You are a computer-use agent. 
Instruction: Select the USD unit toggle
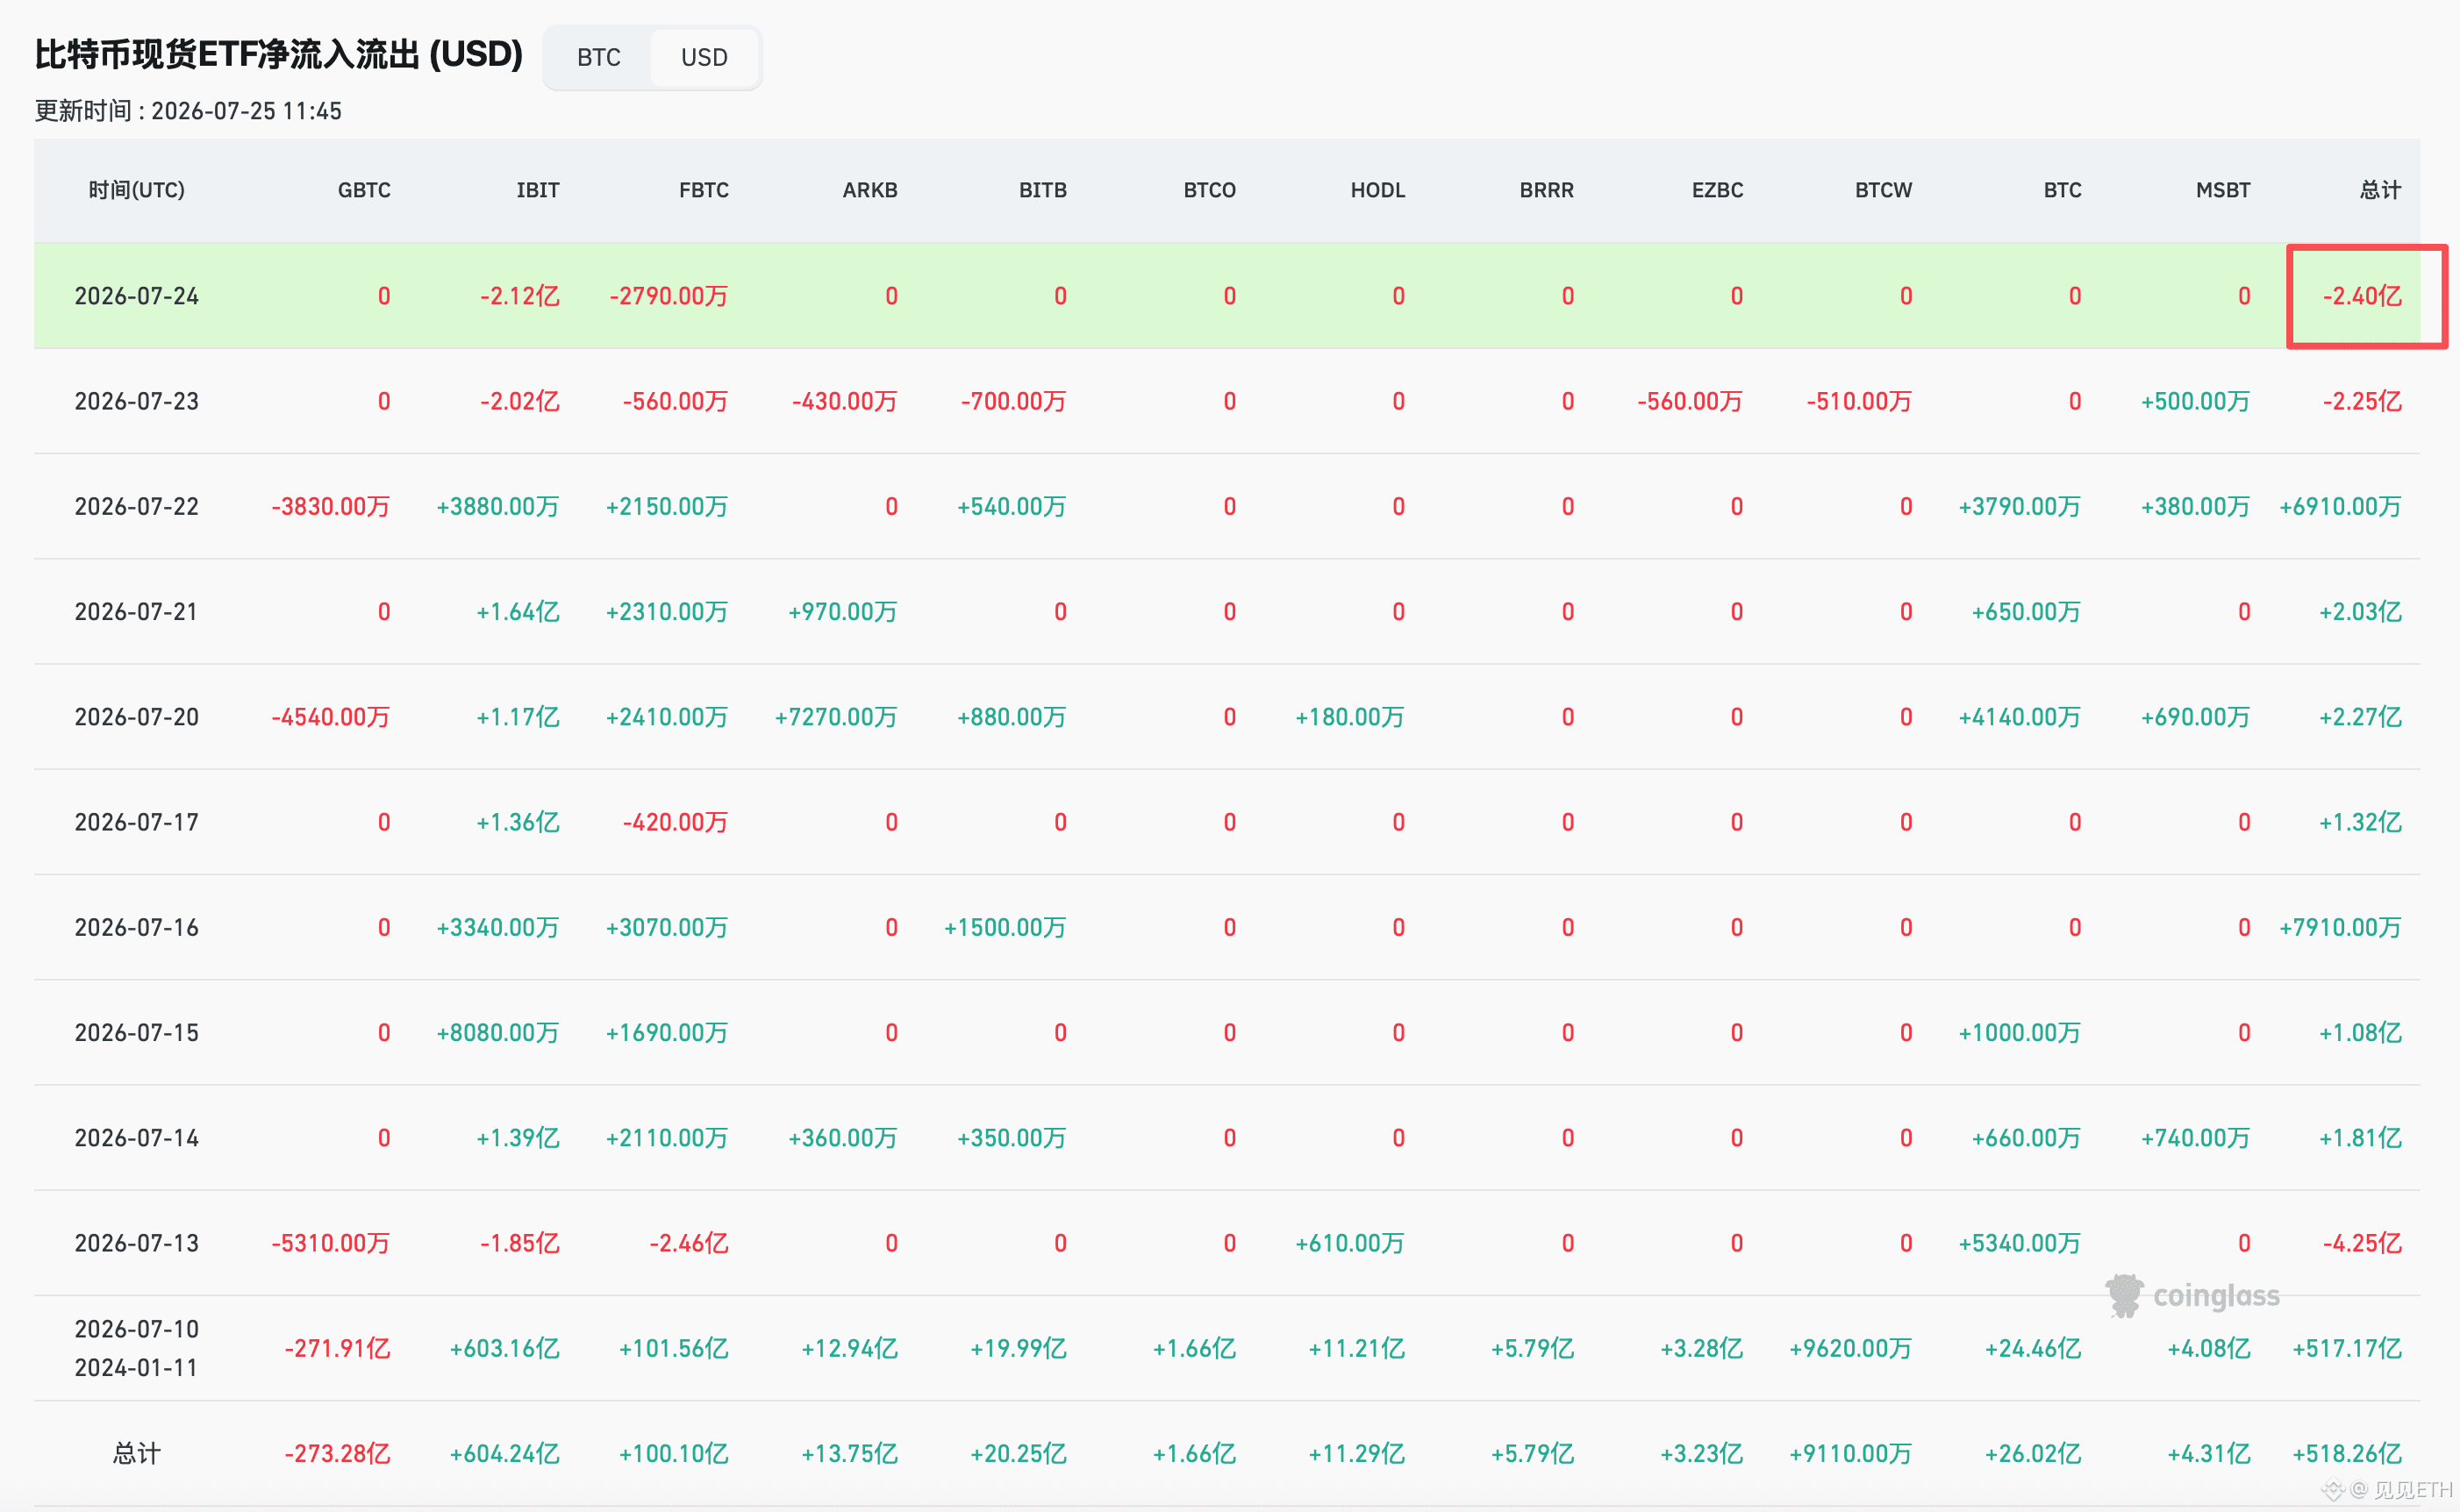click(x=704, y=58)
